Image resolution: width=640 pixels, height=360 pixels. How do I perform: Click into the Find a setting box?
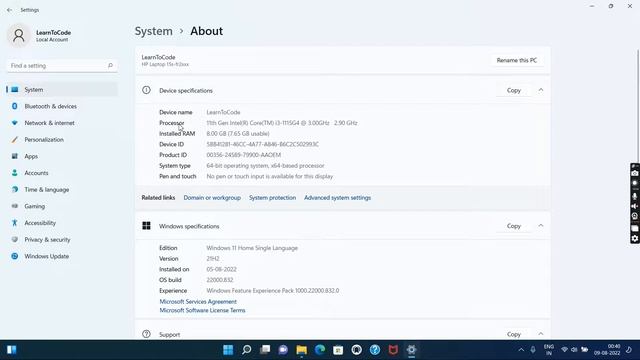pos(62,66)
